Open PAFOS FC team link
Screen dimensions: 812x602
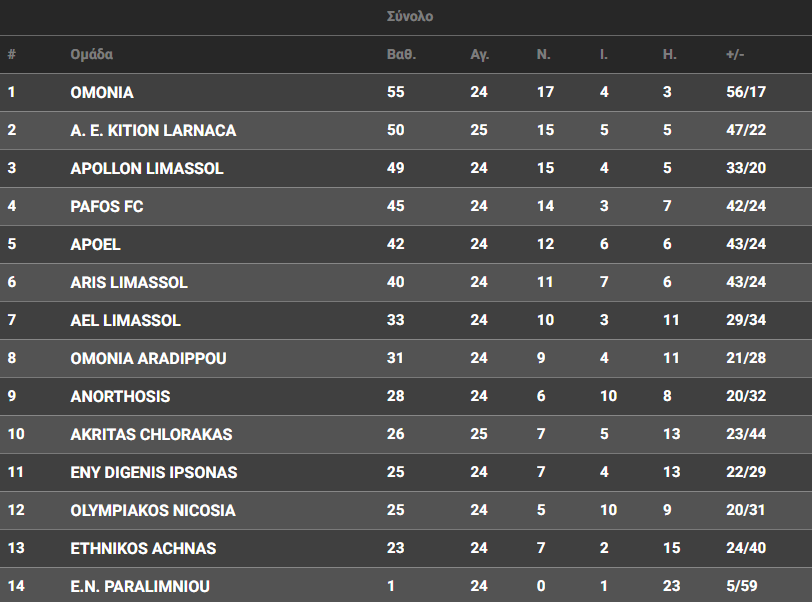[x=107, y=207]
